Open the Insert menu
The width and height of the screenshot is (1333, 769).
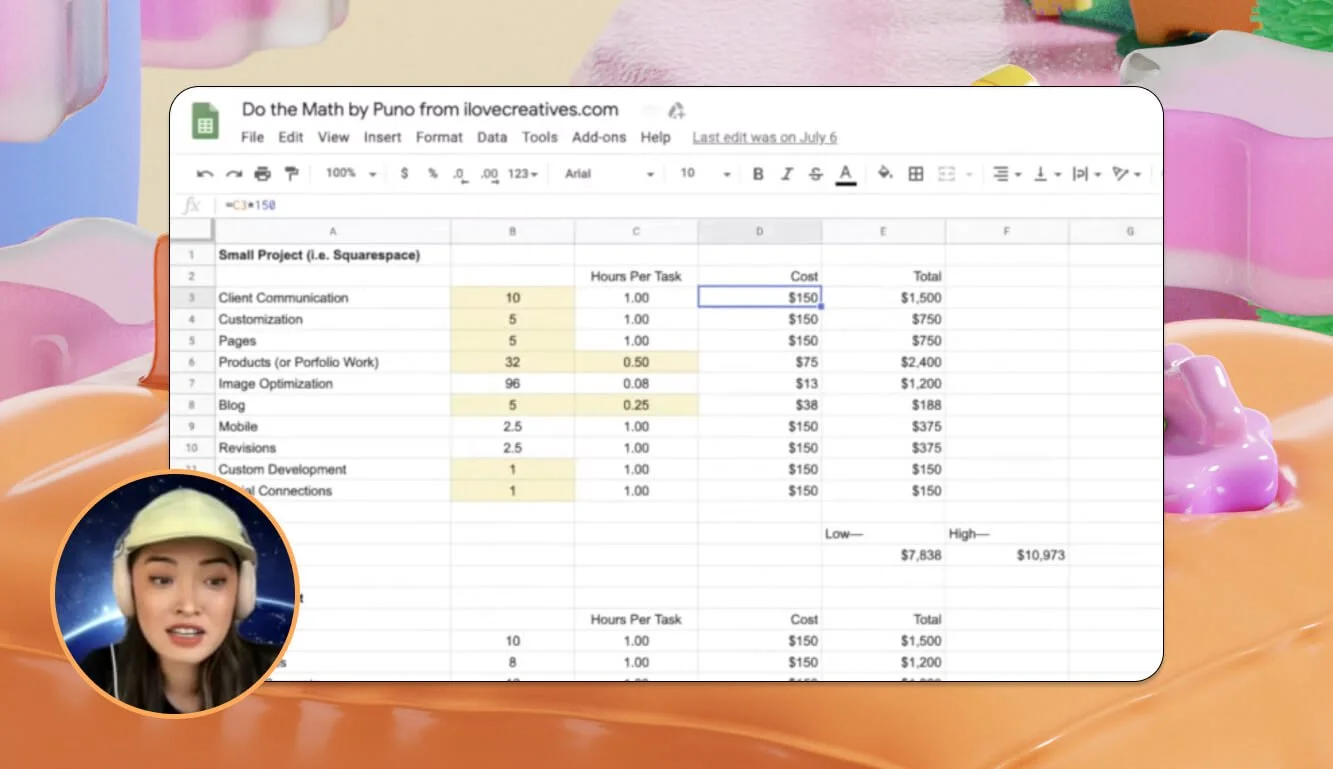[383, 138]
